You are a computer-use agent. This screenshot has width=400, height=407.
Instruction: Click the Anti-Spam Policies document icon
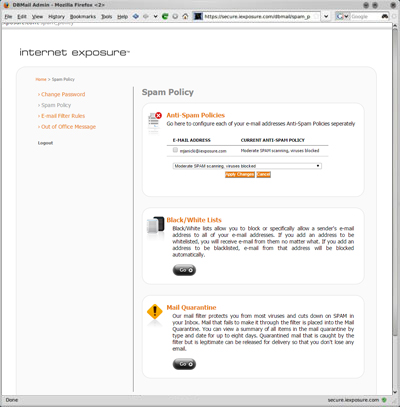coord(155,122)
